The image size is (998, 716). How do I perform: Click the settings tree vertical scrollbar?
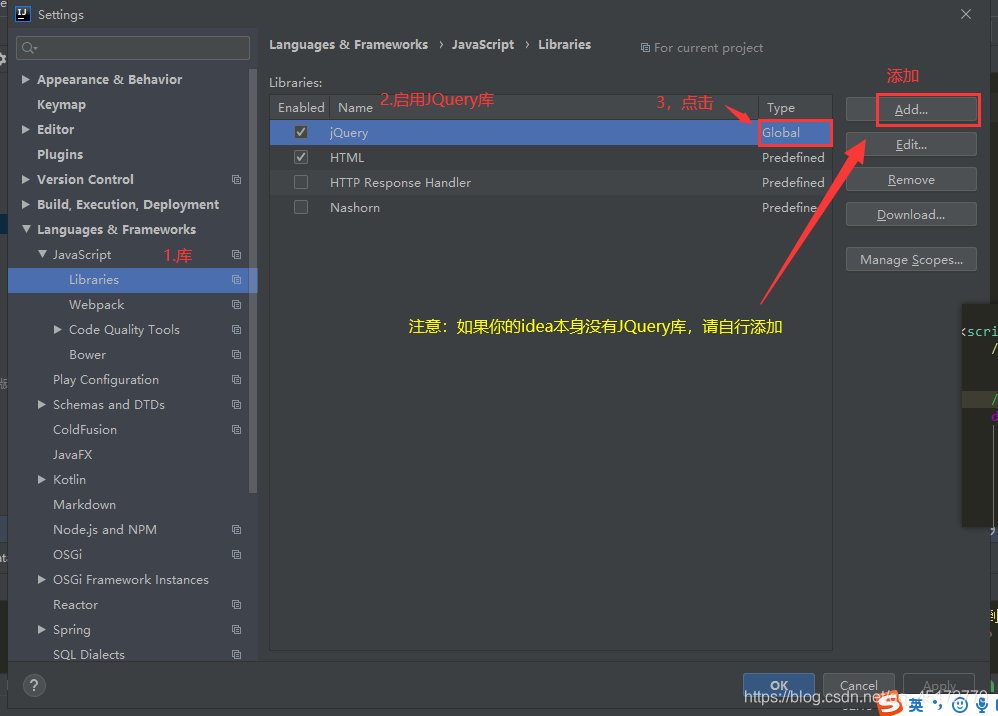pos(253,281)
